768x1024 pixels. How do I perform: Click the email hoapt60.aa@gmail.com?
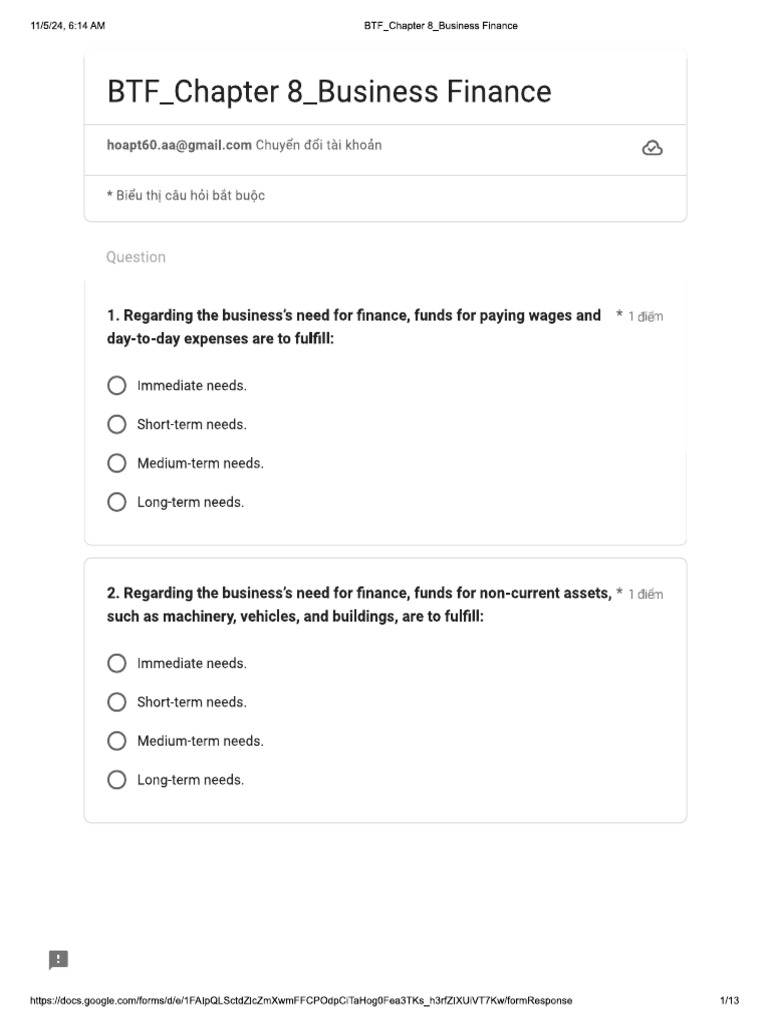click(179, 146)
